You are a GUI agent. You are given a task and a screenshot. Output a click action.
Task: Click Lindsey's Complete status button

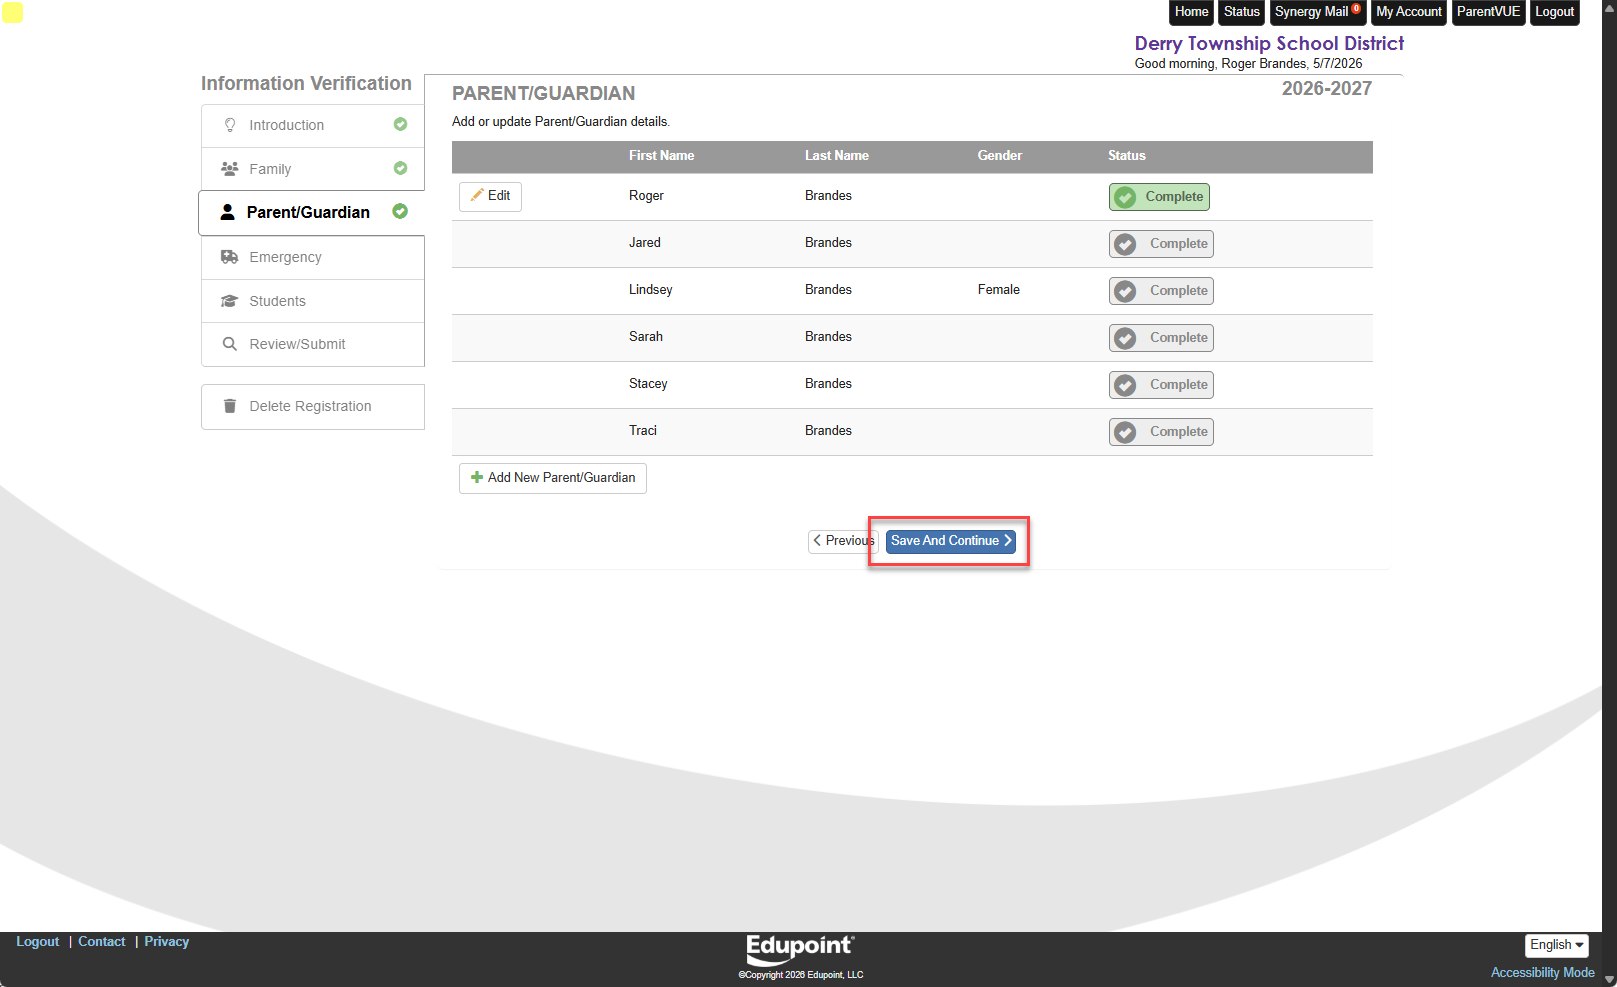(1161, 291)
